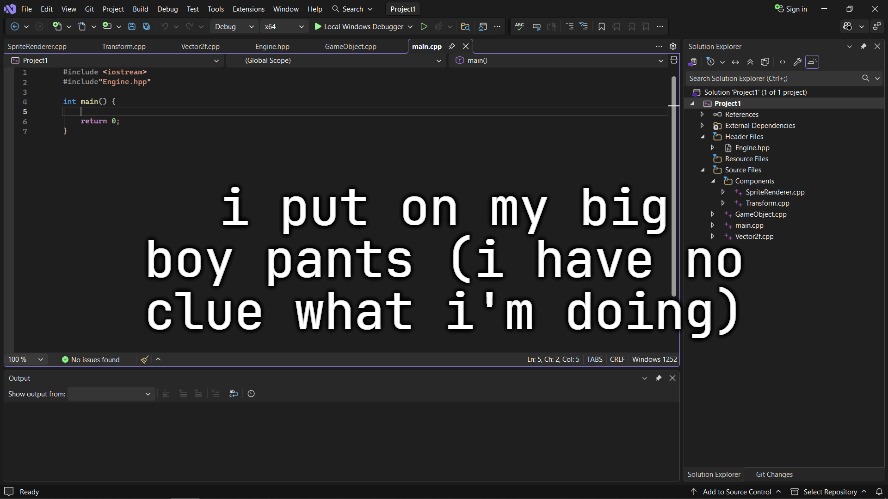Switch to the SpriteRenderer.cpp tab
The height and width of the screenshot is (499, 888).
(37, 46)
